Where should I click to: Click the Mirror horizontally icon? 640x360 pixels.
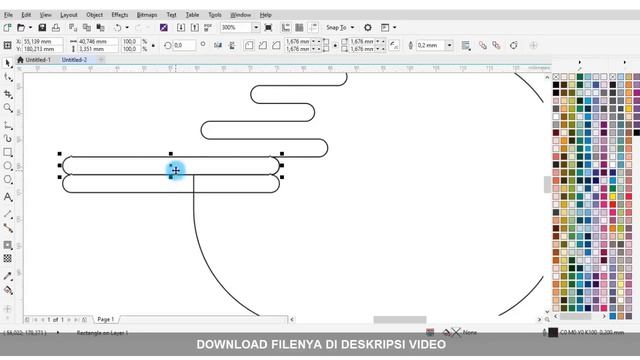coord(218,45)
